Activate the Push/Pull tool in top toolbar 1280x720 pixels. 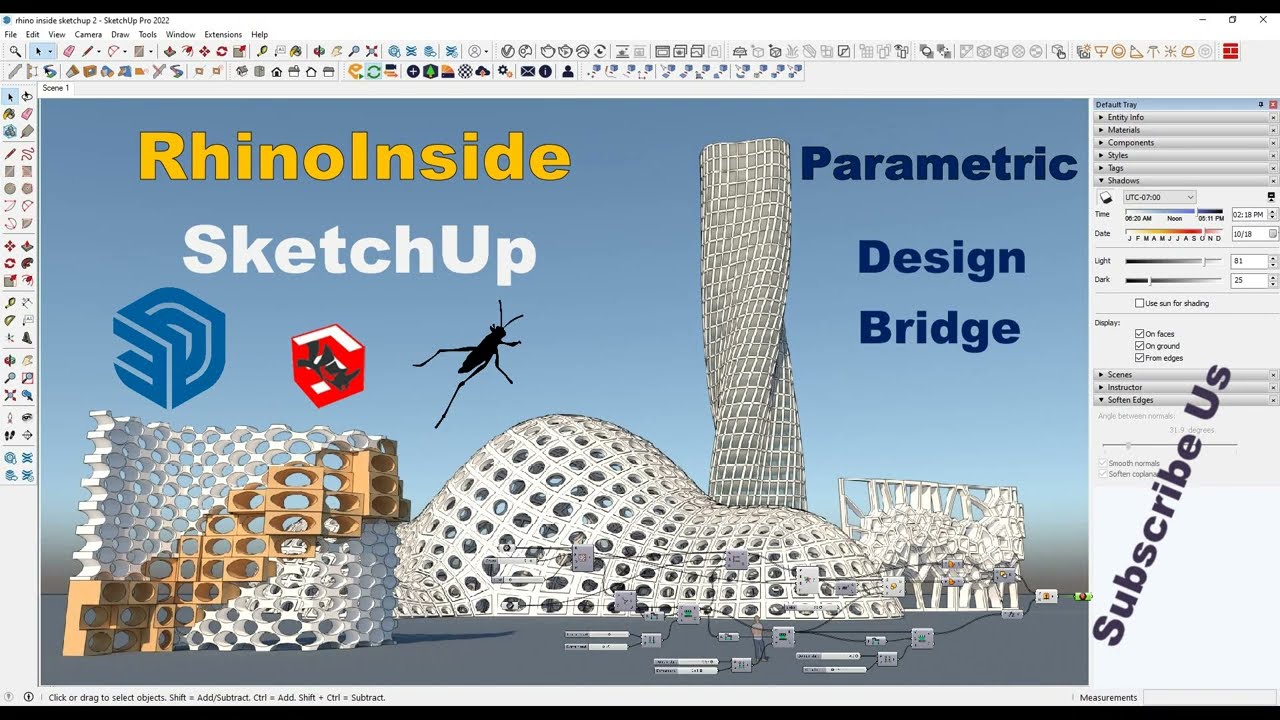169,51
